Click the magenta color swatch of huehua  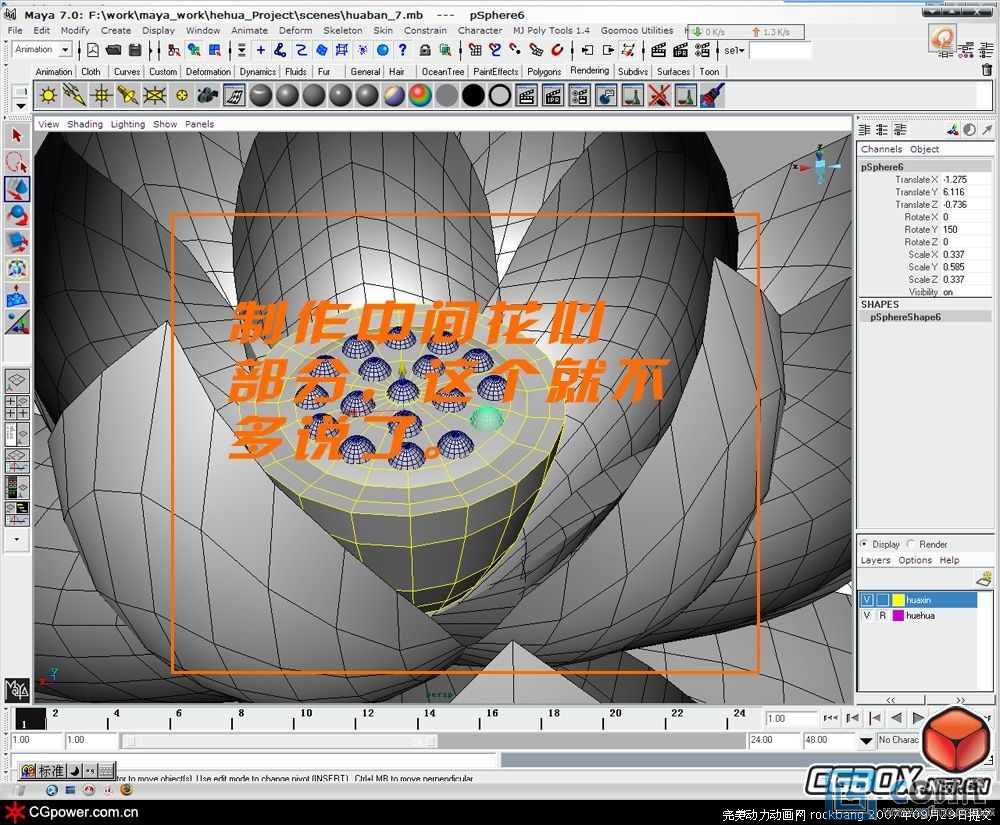(898, 616)
